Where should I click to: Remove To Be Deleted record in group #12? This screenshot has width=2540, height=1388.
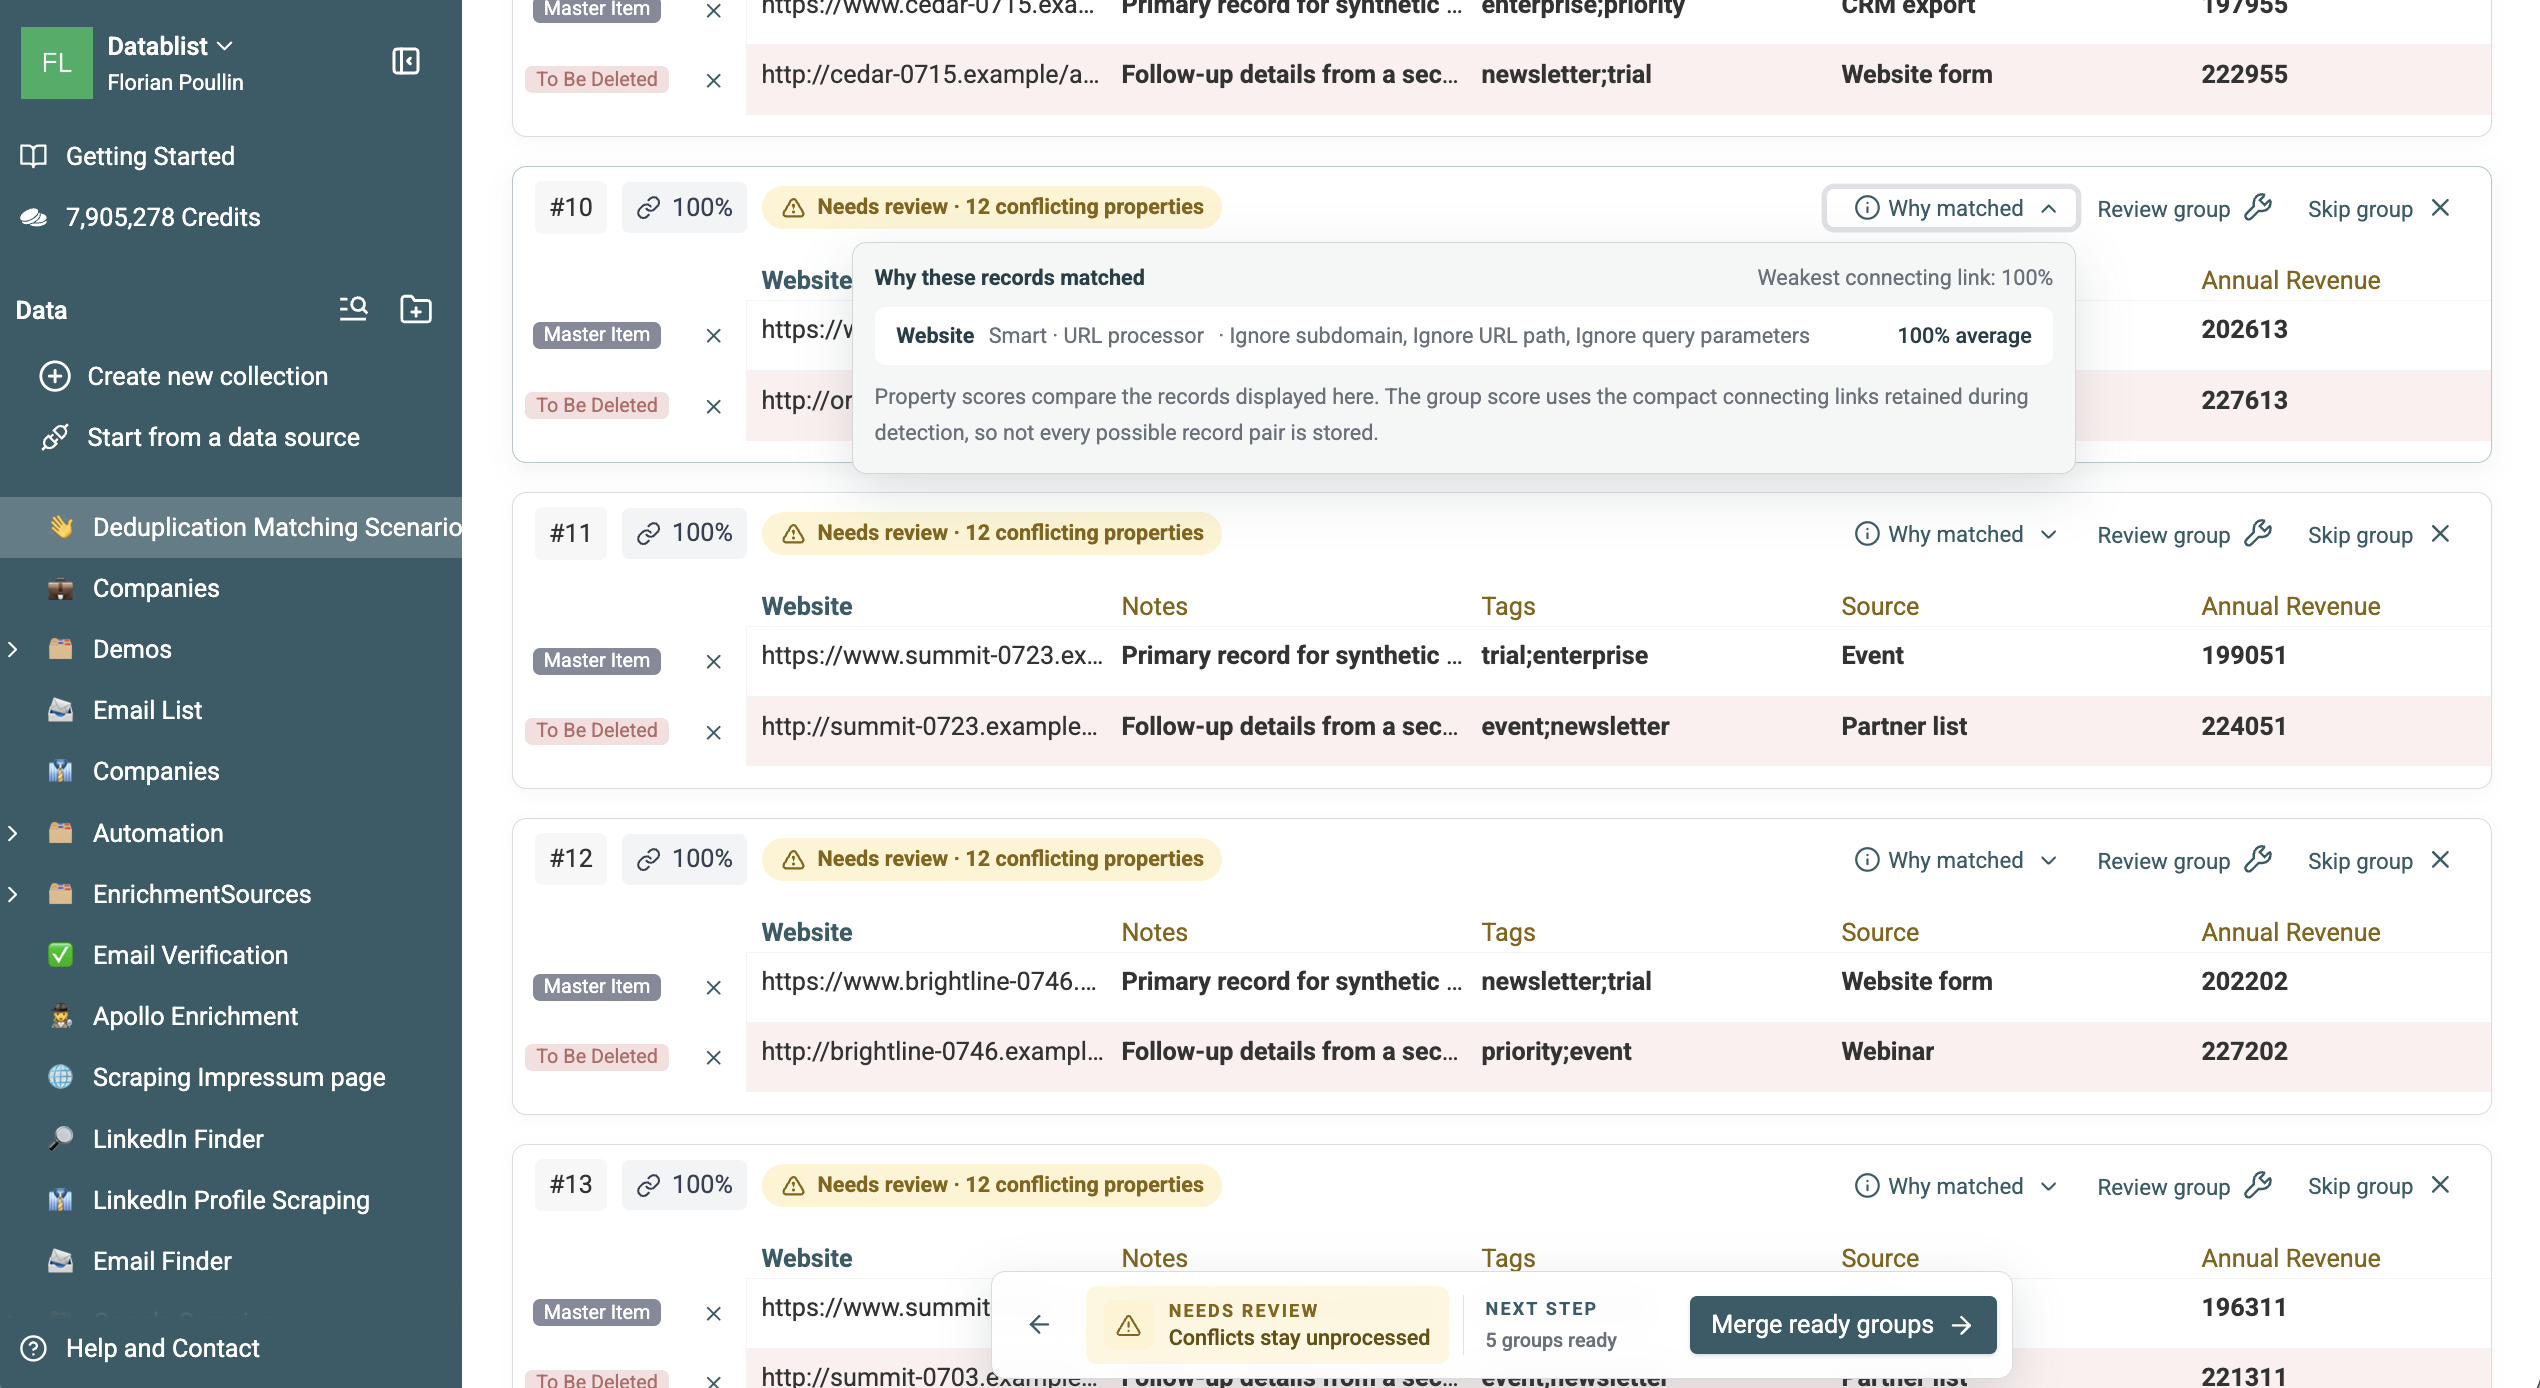[x=713, y=1057]
